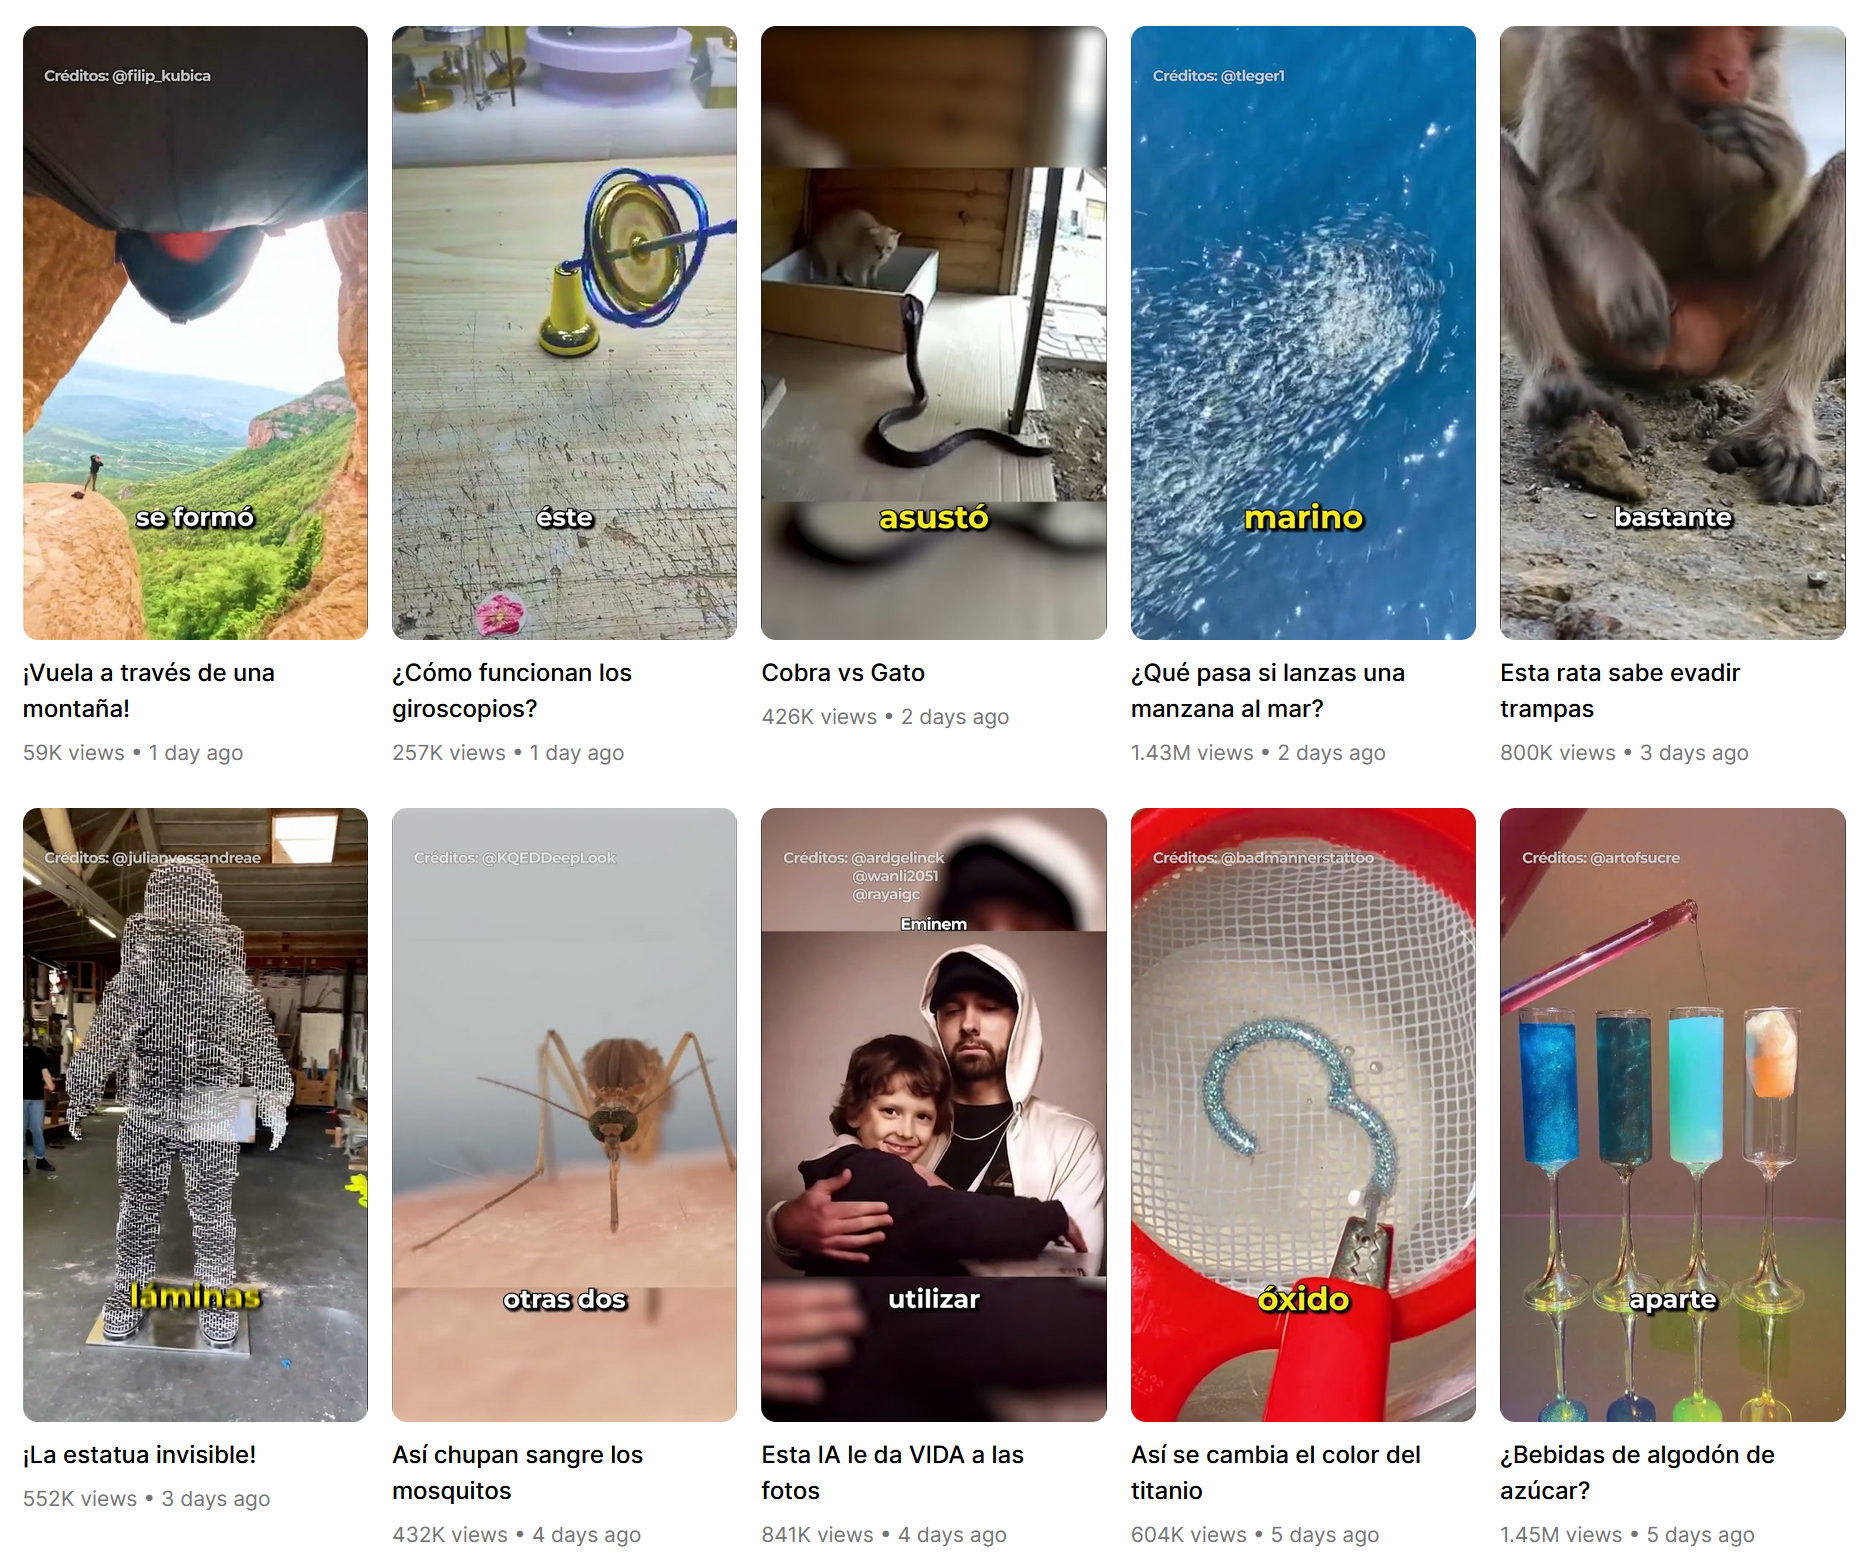Screen dimensions: 1859x1556
Task: Click title "¿Cómo funcionan los giroscopios?"
Action: [512, 691]
